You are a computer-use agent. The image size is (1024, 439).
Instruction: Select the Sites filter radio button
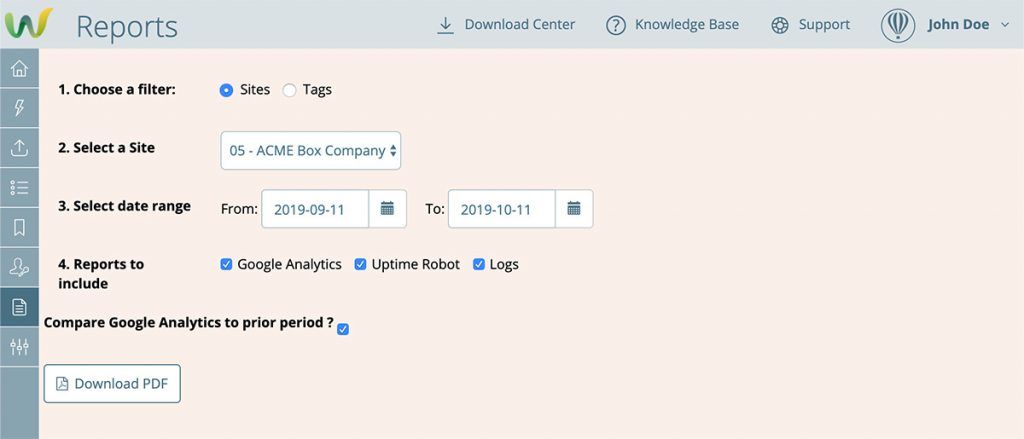[x=227, y=91]
